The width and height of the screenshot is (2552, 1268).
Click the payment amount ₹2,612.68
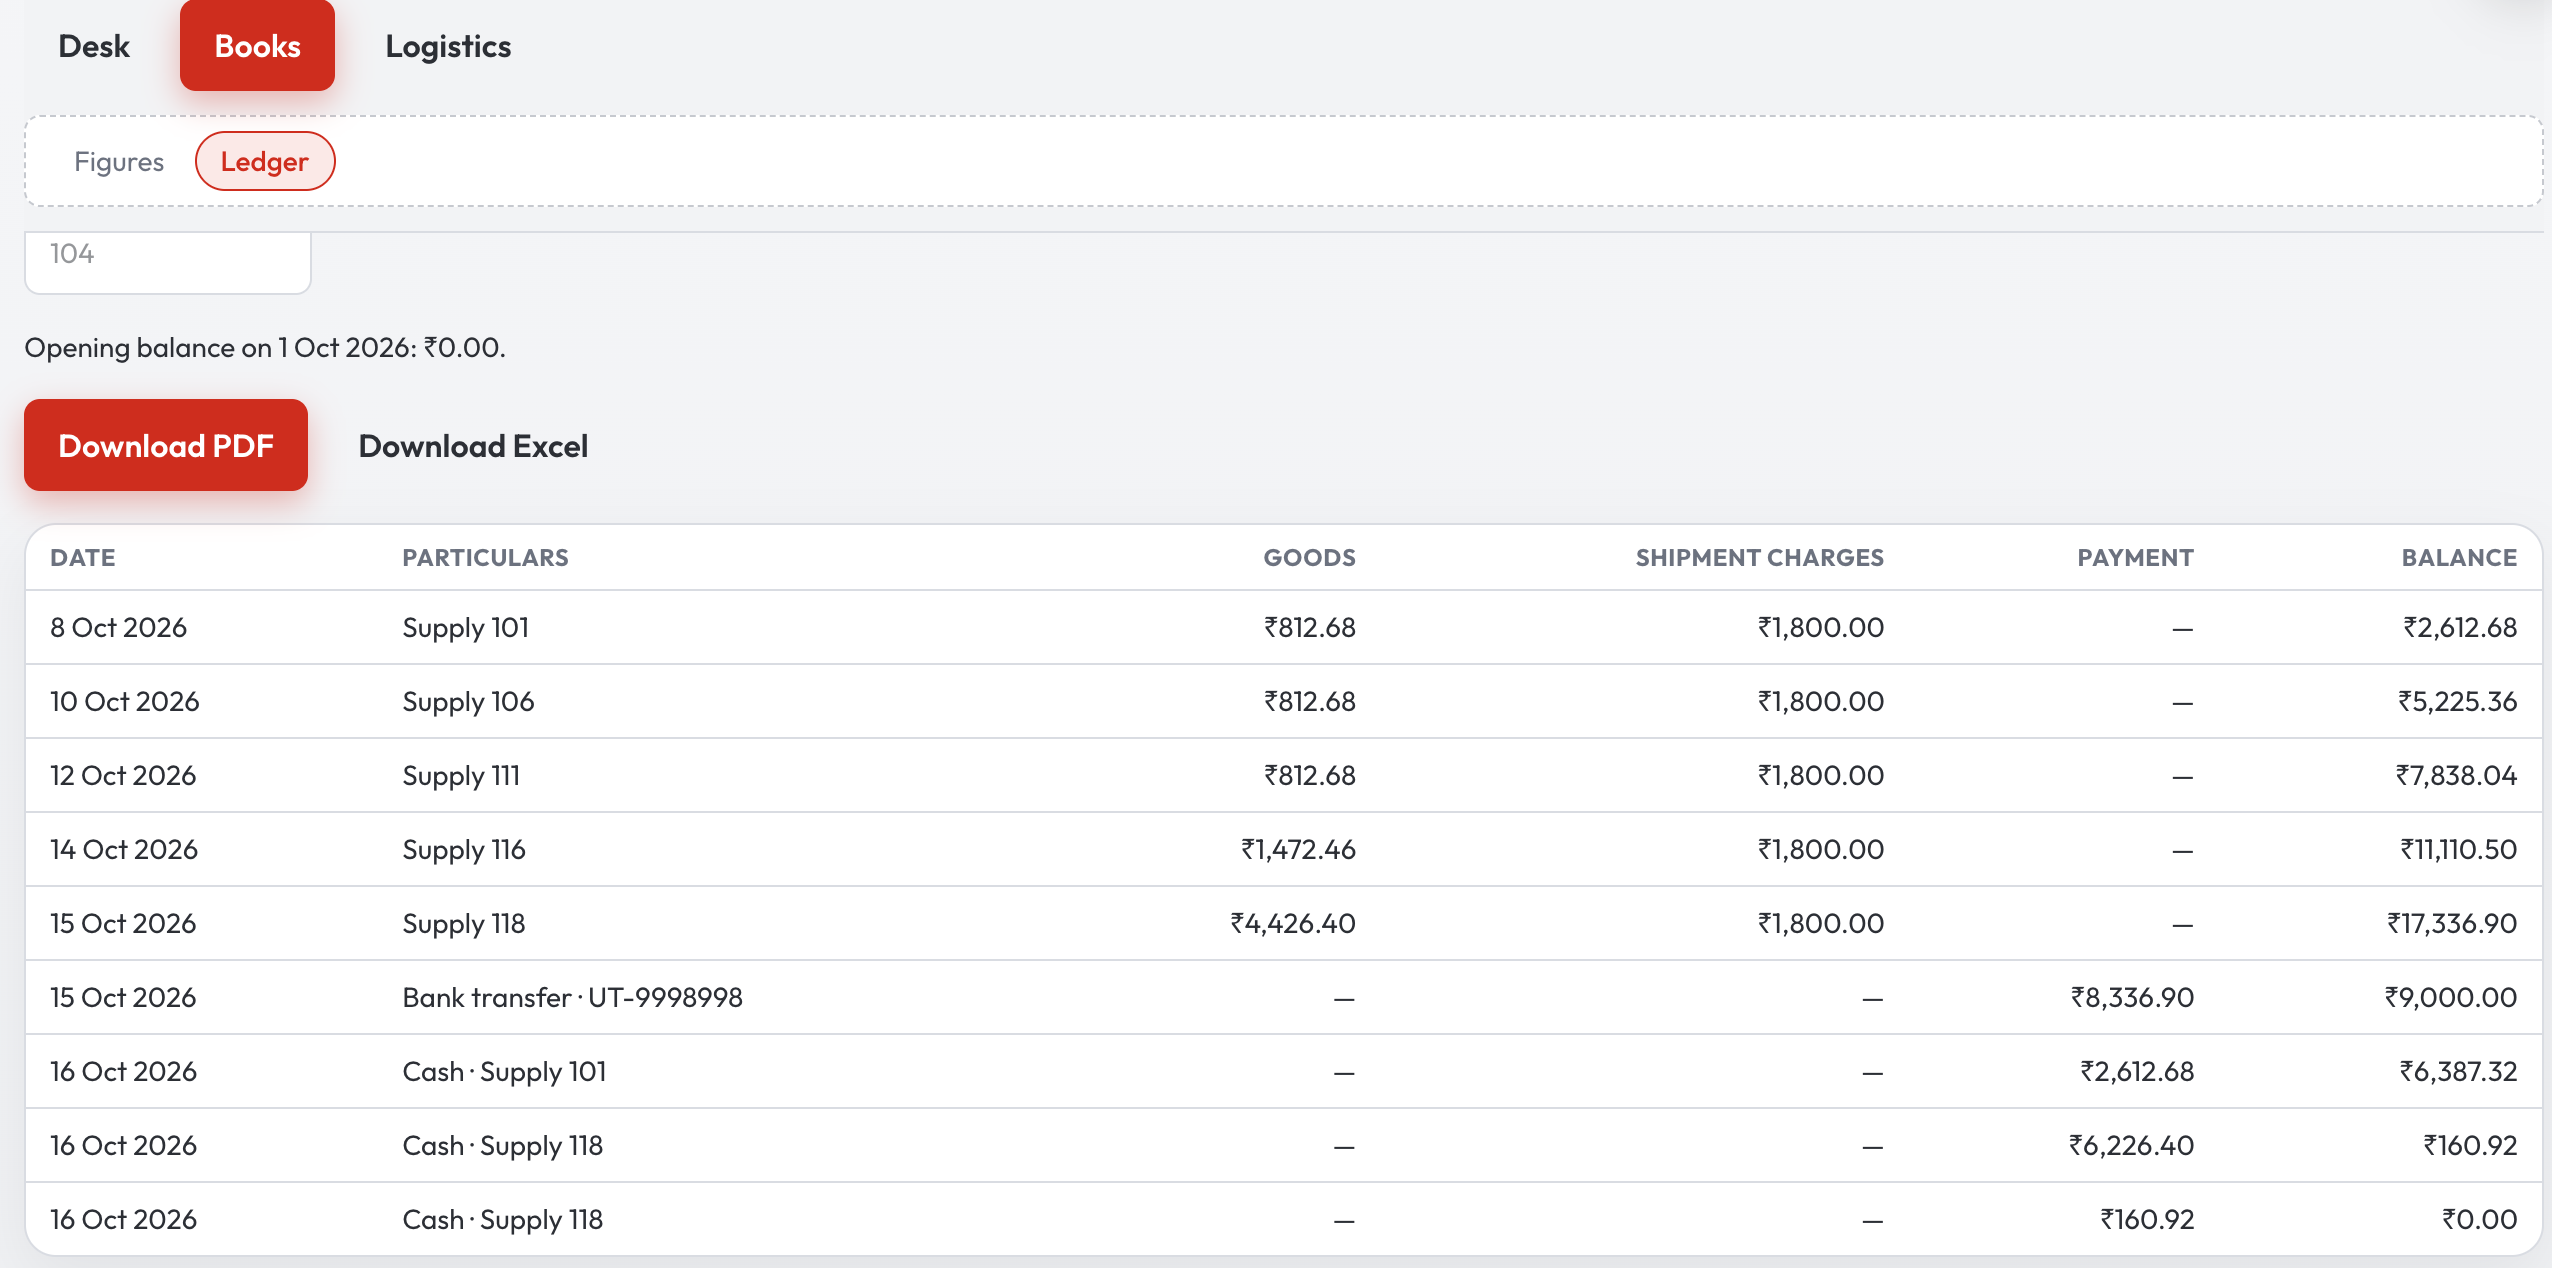pyautogui.click(x=2137, y=1071)
